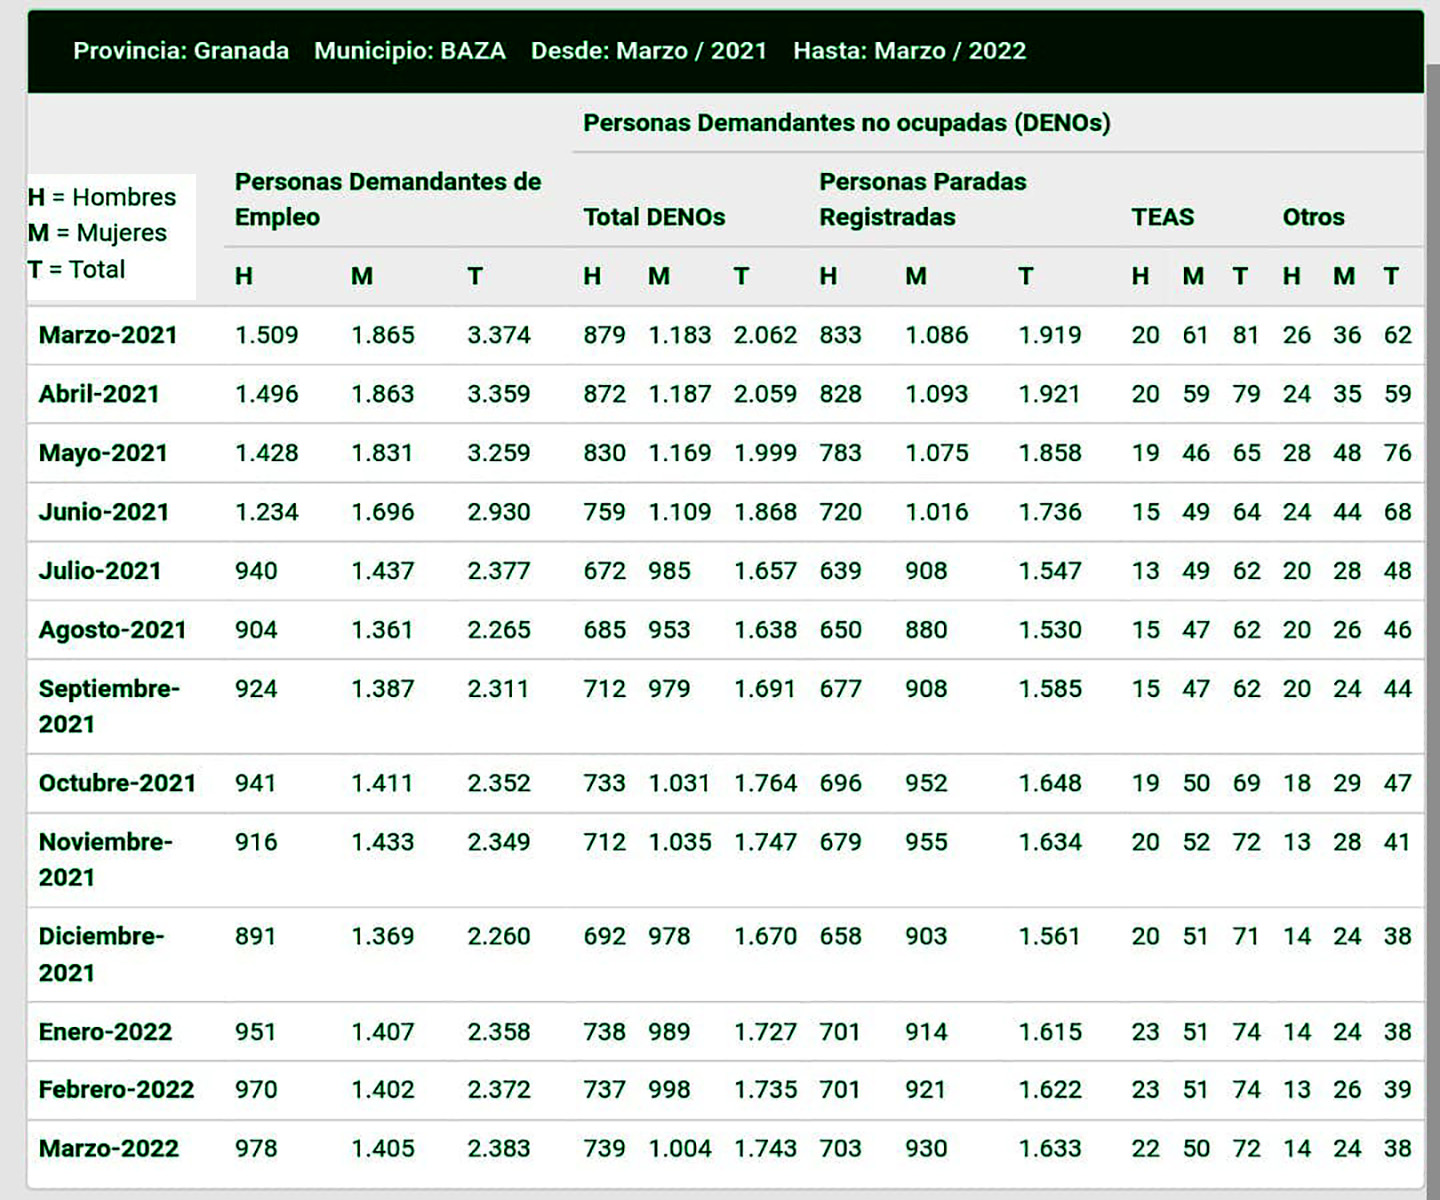Click the Marzo-2021 row label
Image resolution: width=1440 pixels, height=1200 pixels.
[x=108, y=335]
